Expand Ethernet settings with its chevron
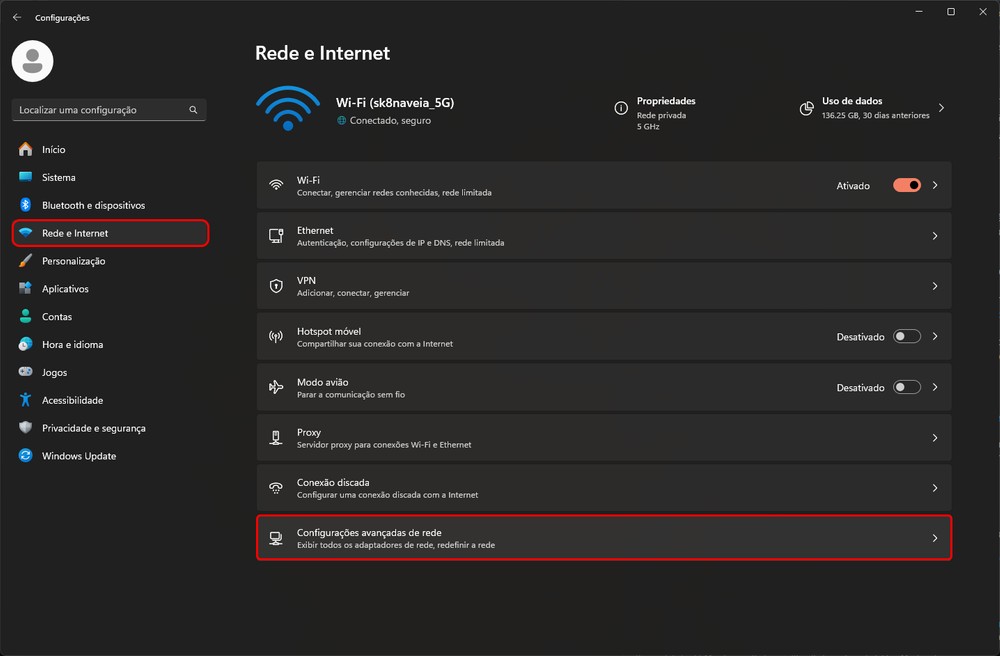Image resolution: width=1000 pixels, height=656 pixels. tap(935, 236)
